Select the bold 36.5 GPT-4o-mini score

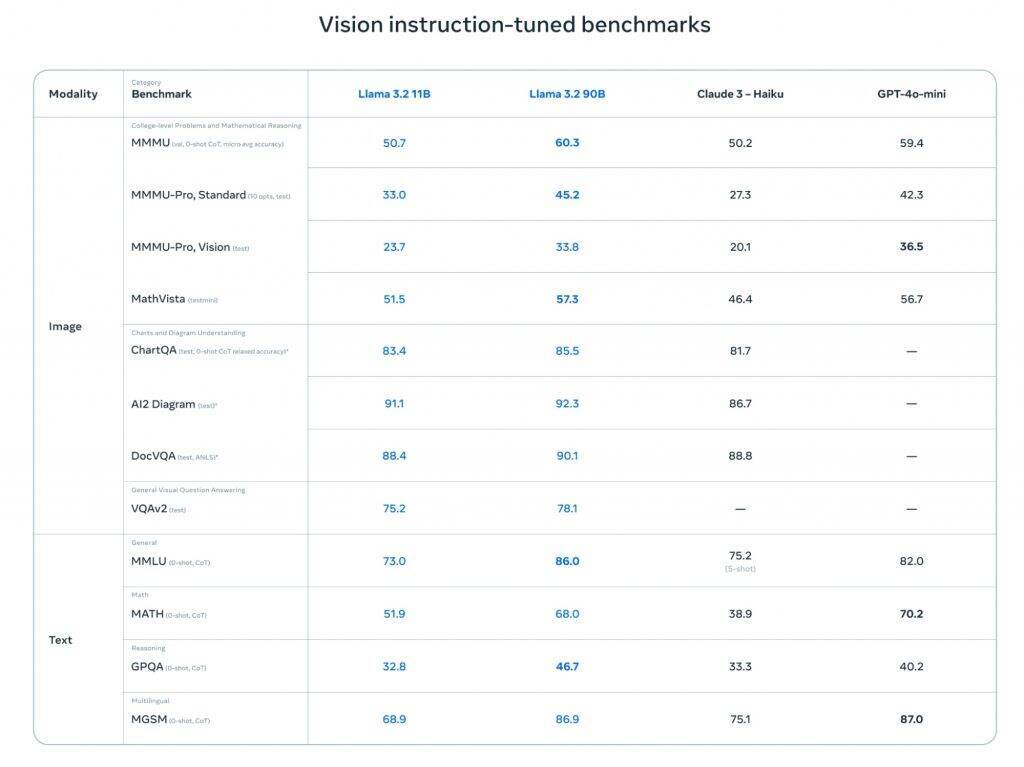(911, 246)
